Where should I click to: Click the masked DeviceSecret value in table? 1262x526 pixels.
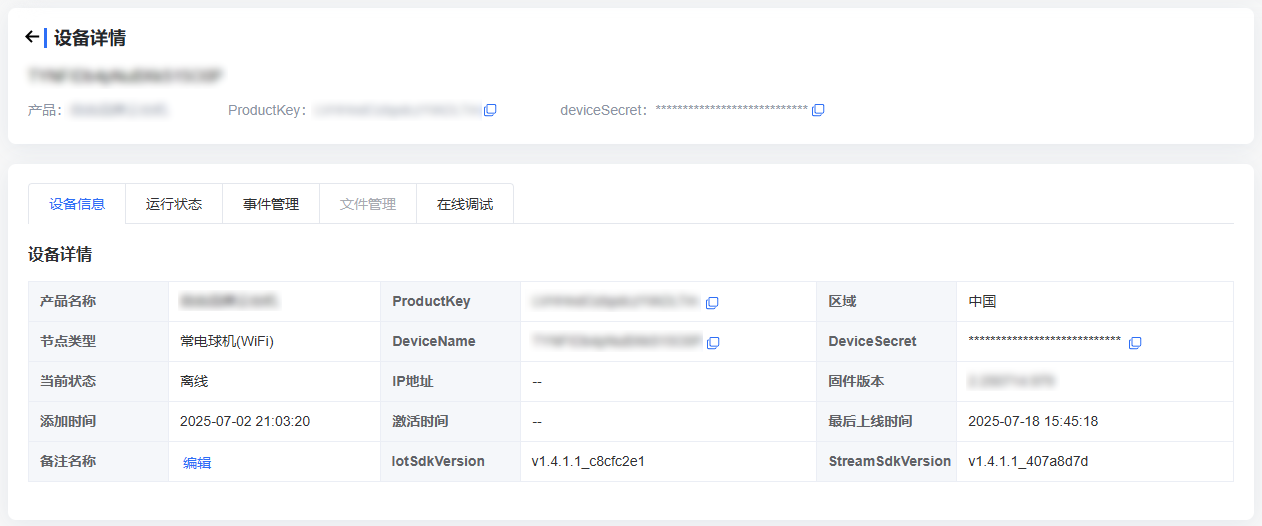(x=1044, y=341)
